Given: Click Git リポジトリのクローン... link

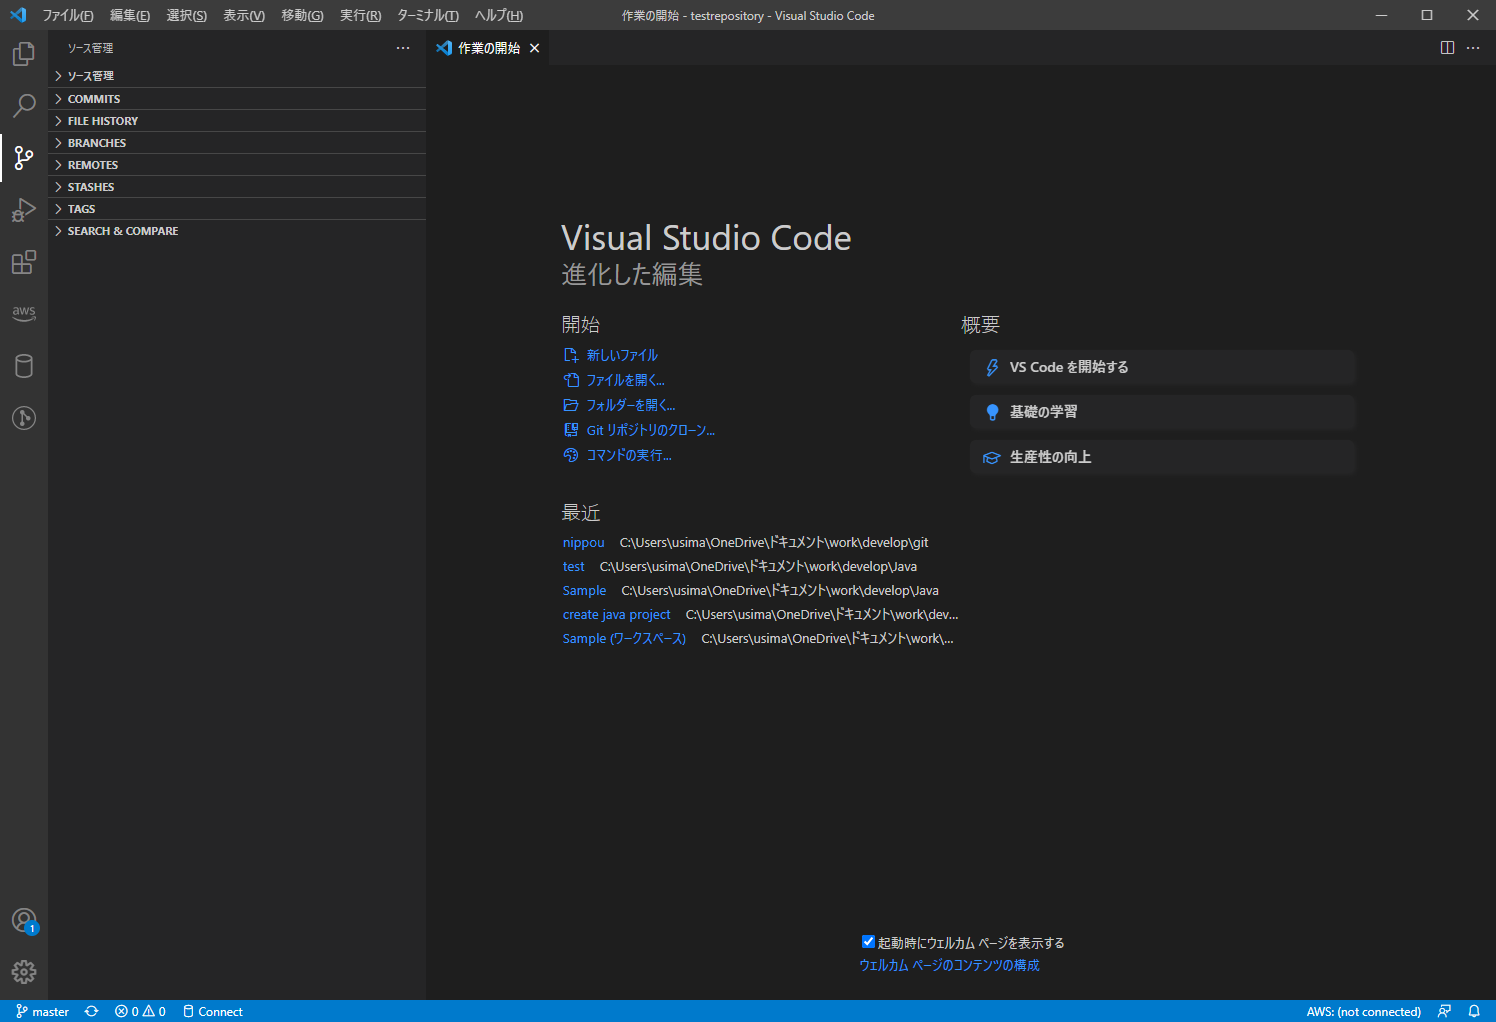Looking at the screenshot, I should coord(650,430).
